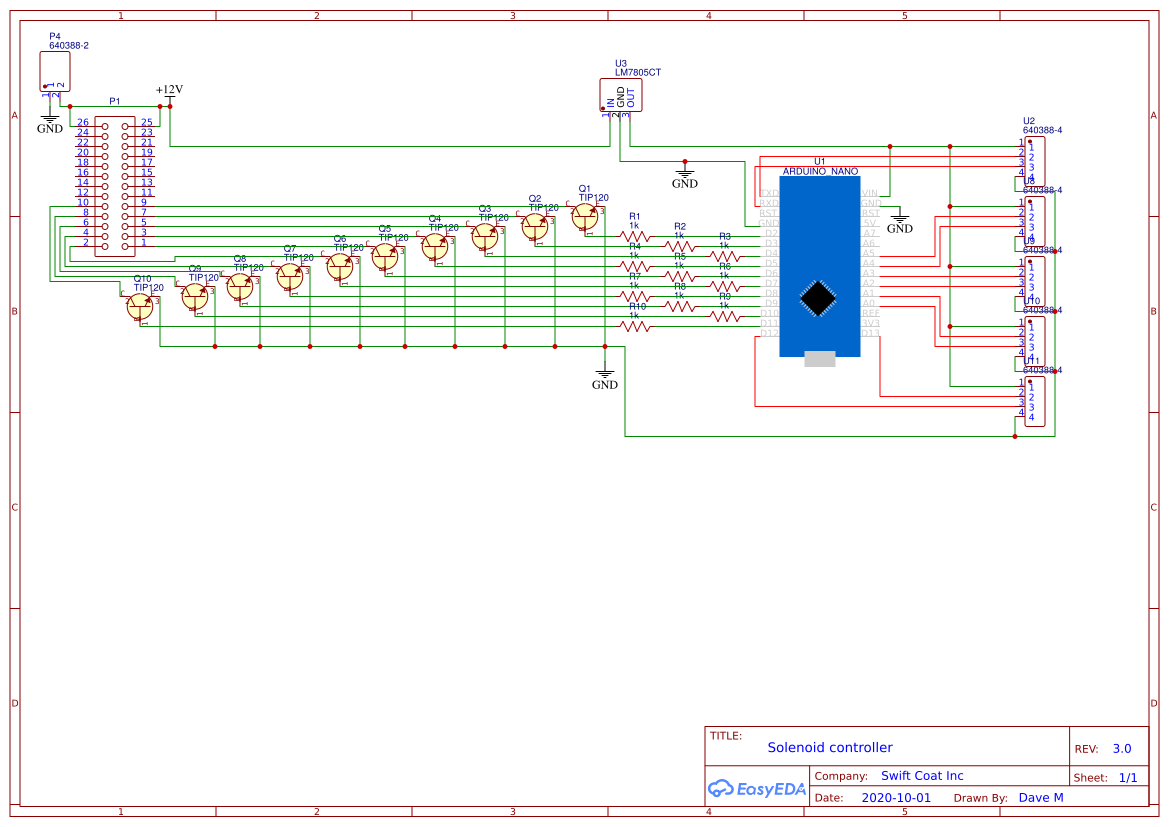Screen dimensions: 1169x827
Task: Click the +12V power flag
Action: 168,90
